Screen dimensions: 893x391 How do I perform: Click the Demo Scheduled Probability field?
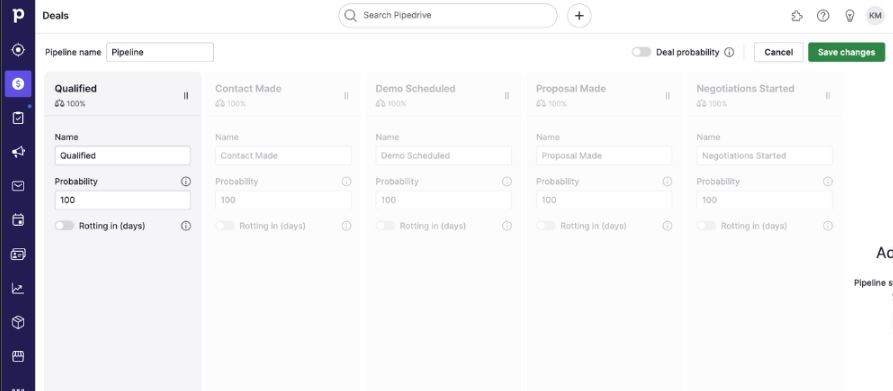[x=444, y=200]
